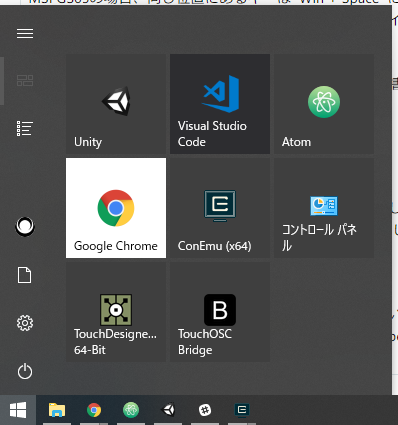This screenshot has width=398, height=425.
Task: Launch the TouchDesigner 64-Bit tile
Action: (x=116, y=312)
